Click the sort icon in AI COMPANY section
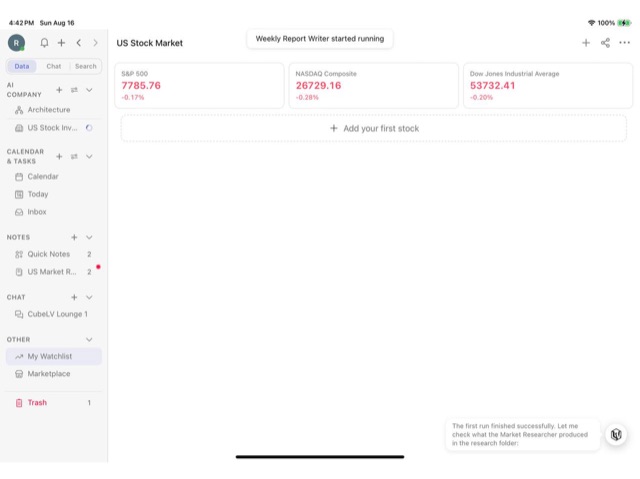The height and width of the screenshot is (479, 640). point(74,90)
